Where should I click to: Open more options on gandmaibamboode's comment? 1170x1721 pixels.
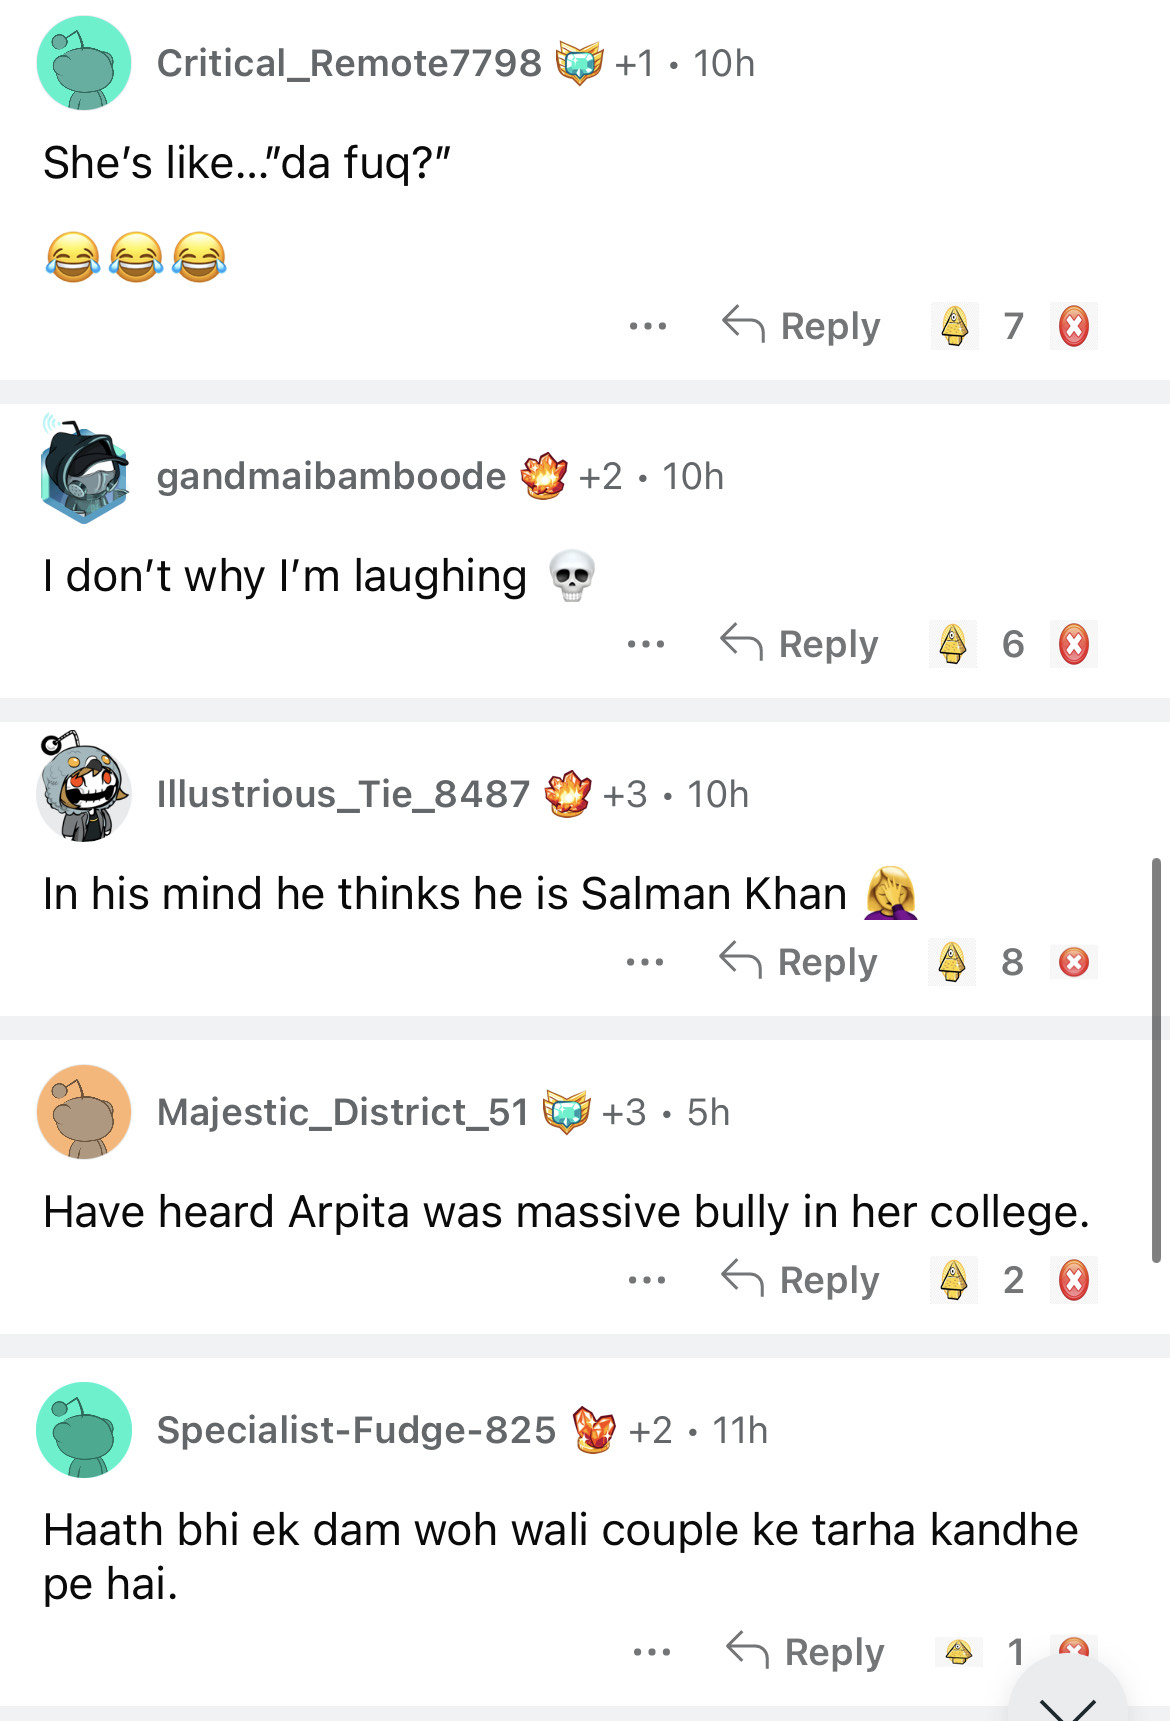pos(646,644)
